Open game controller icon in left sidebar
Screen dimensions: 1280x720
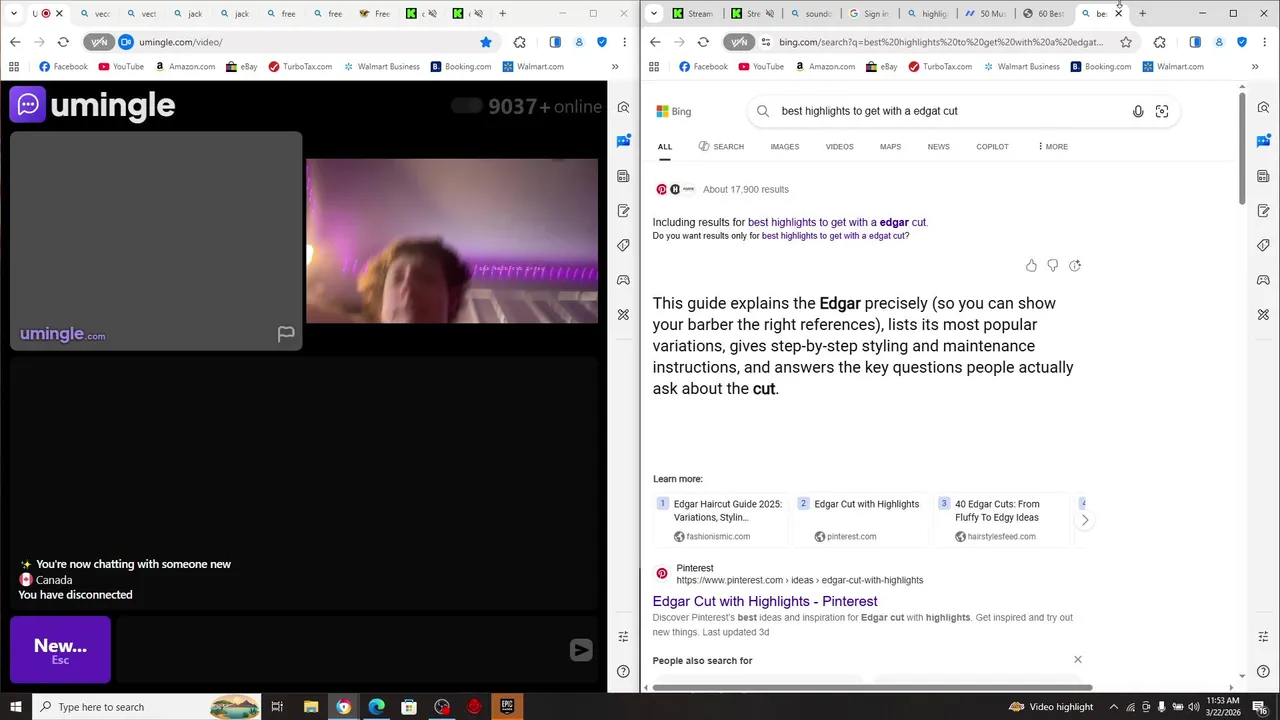[623, 280]
